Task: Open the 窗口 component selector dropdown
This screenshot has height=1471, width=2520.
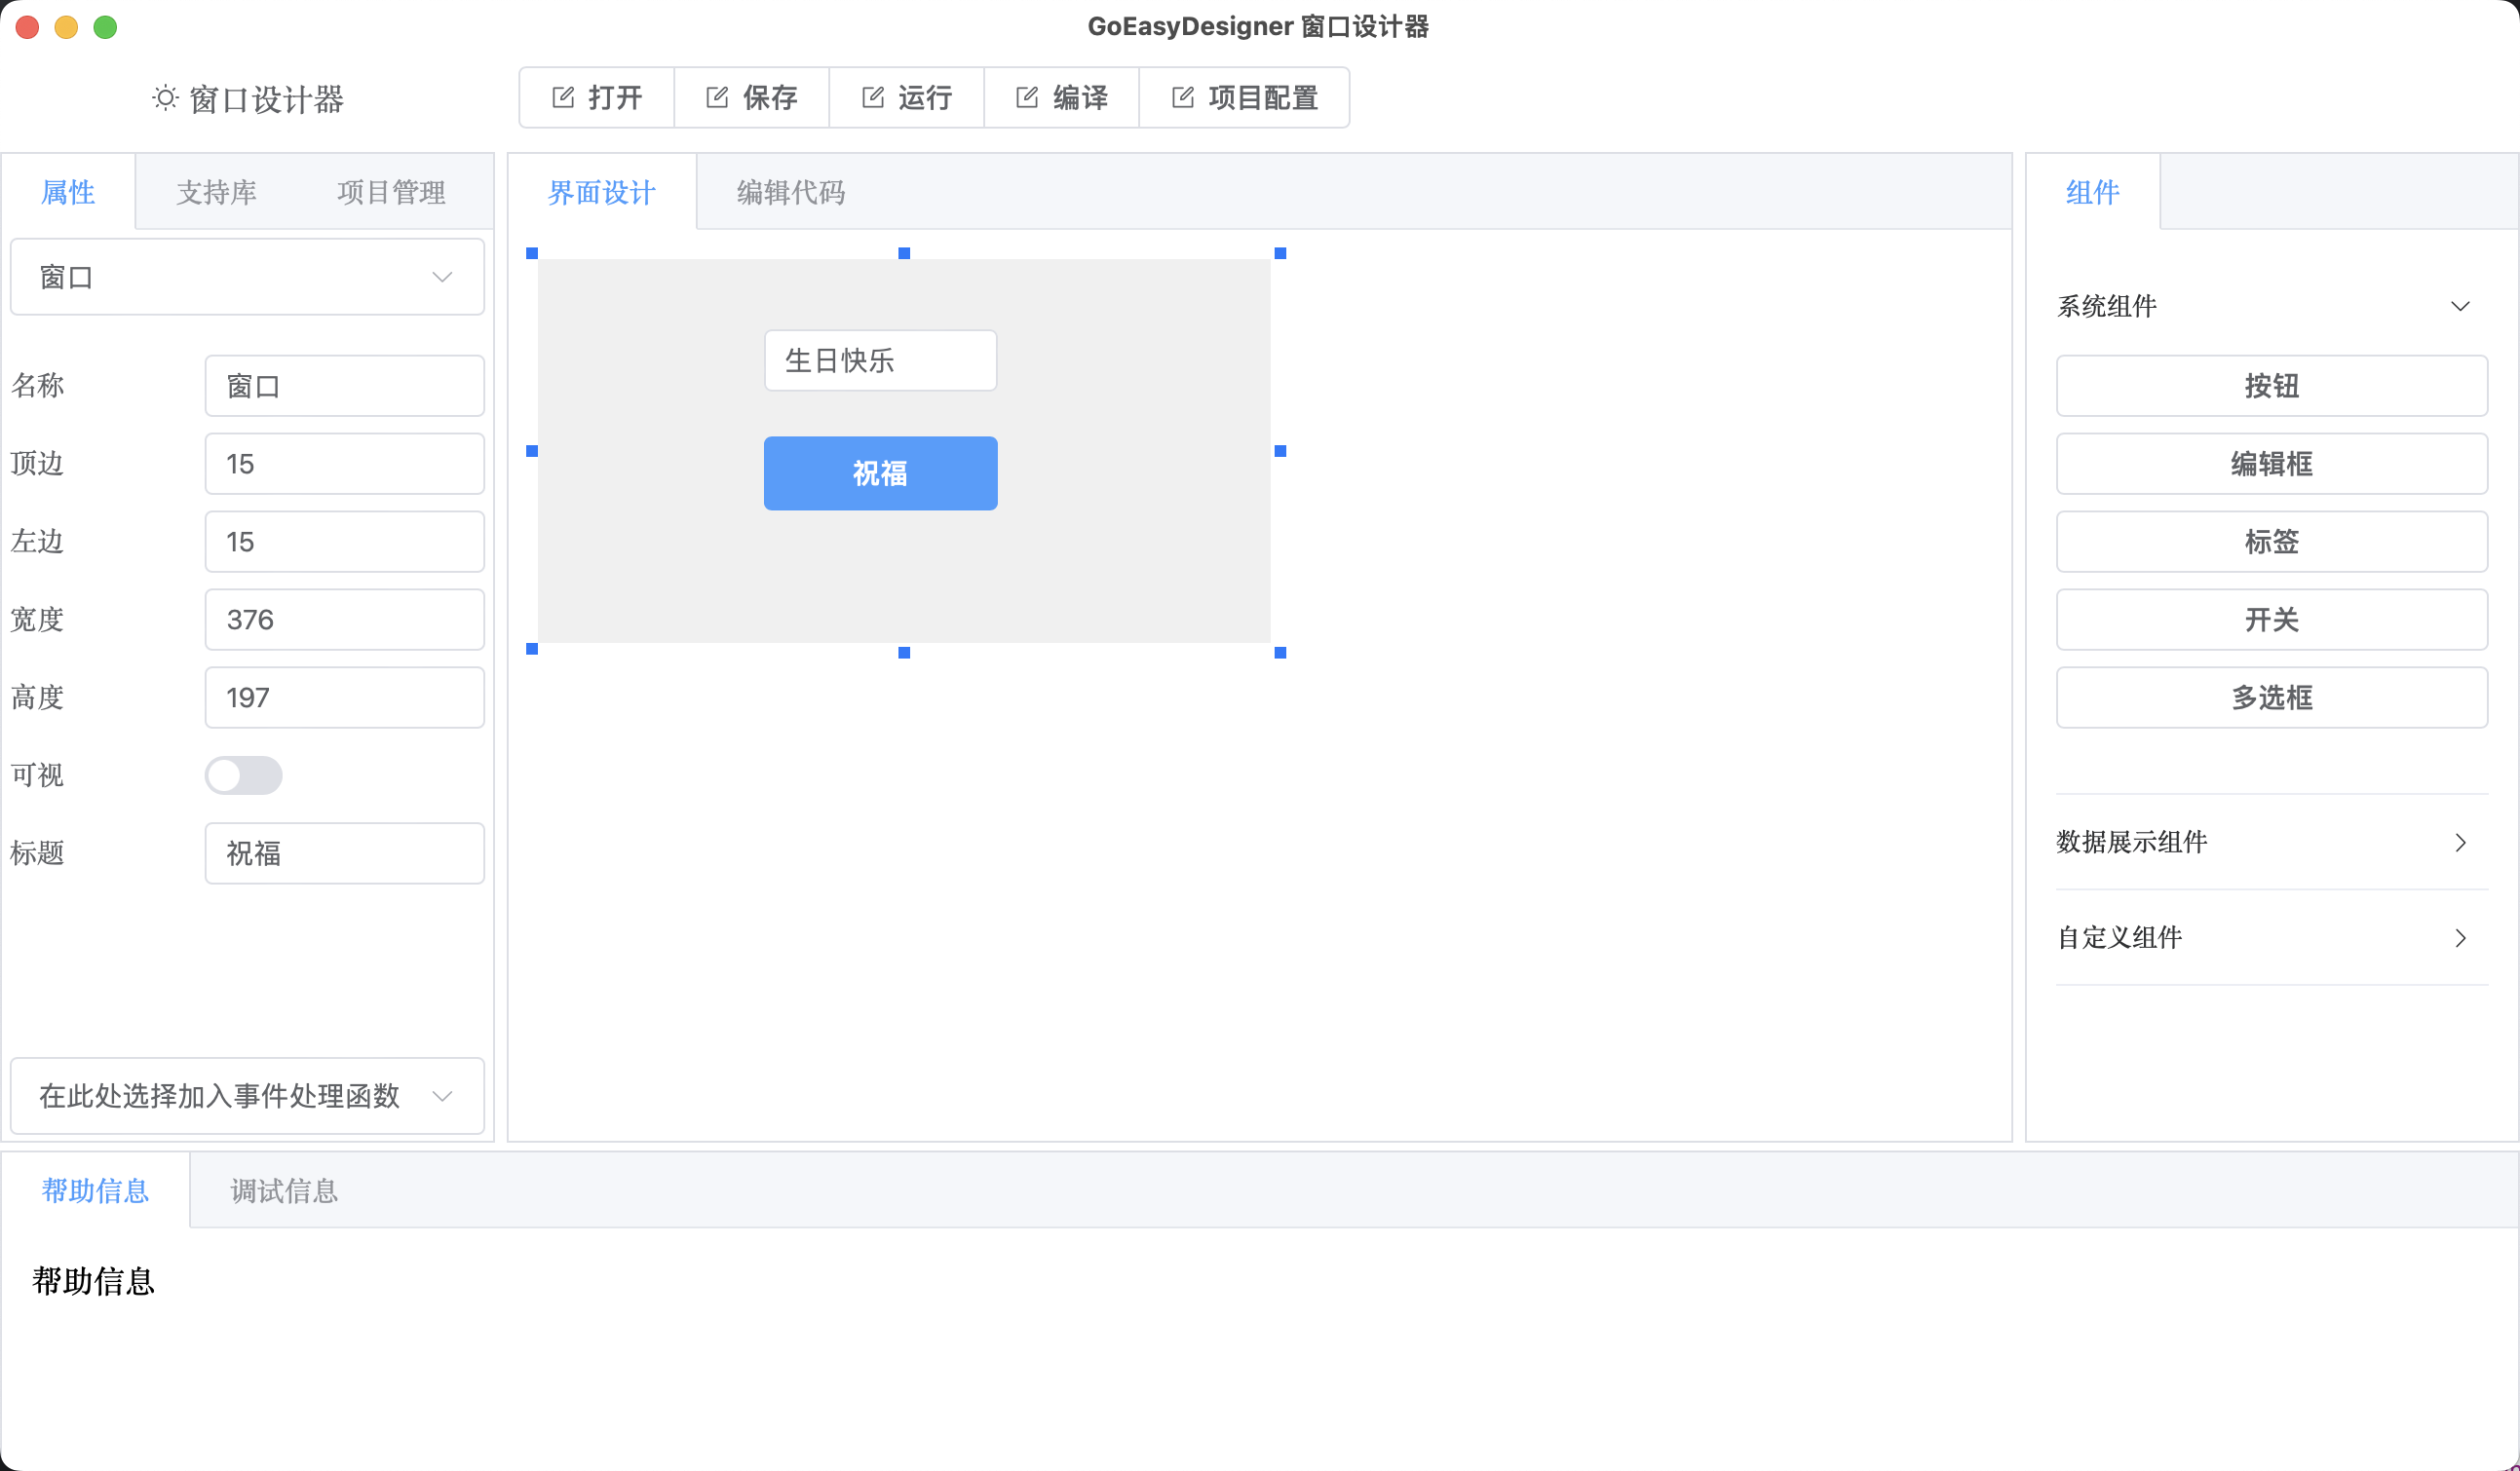Action: tap(247, 277)
